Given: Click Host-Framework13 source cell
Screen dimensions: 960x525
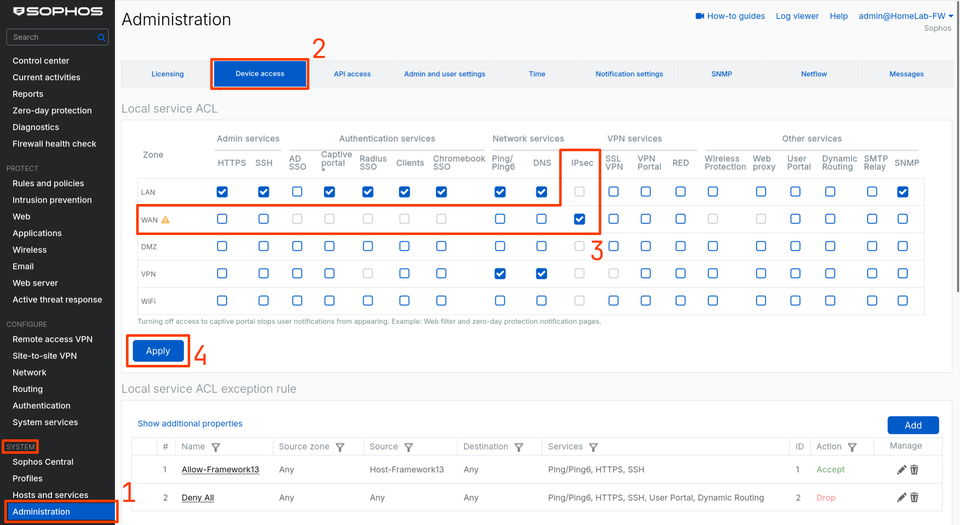Looking at the screenshot, I should click(x=407, y=469).
